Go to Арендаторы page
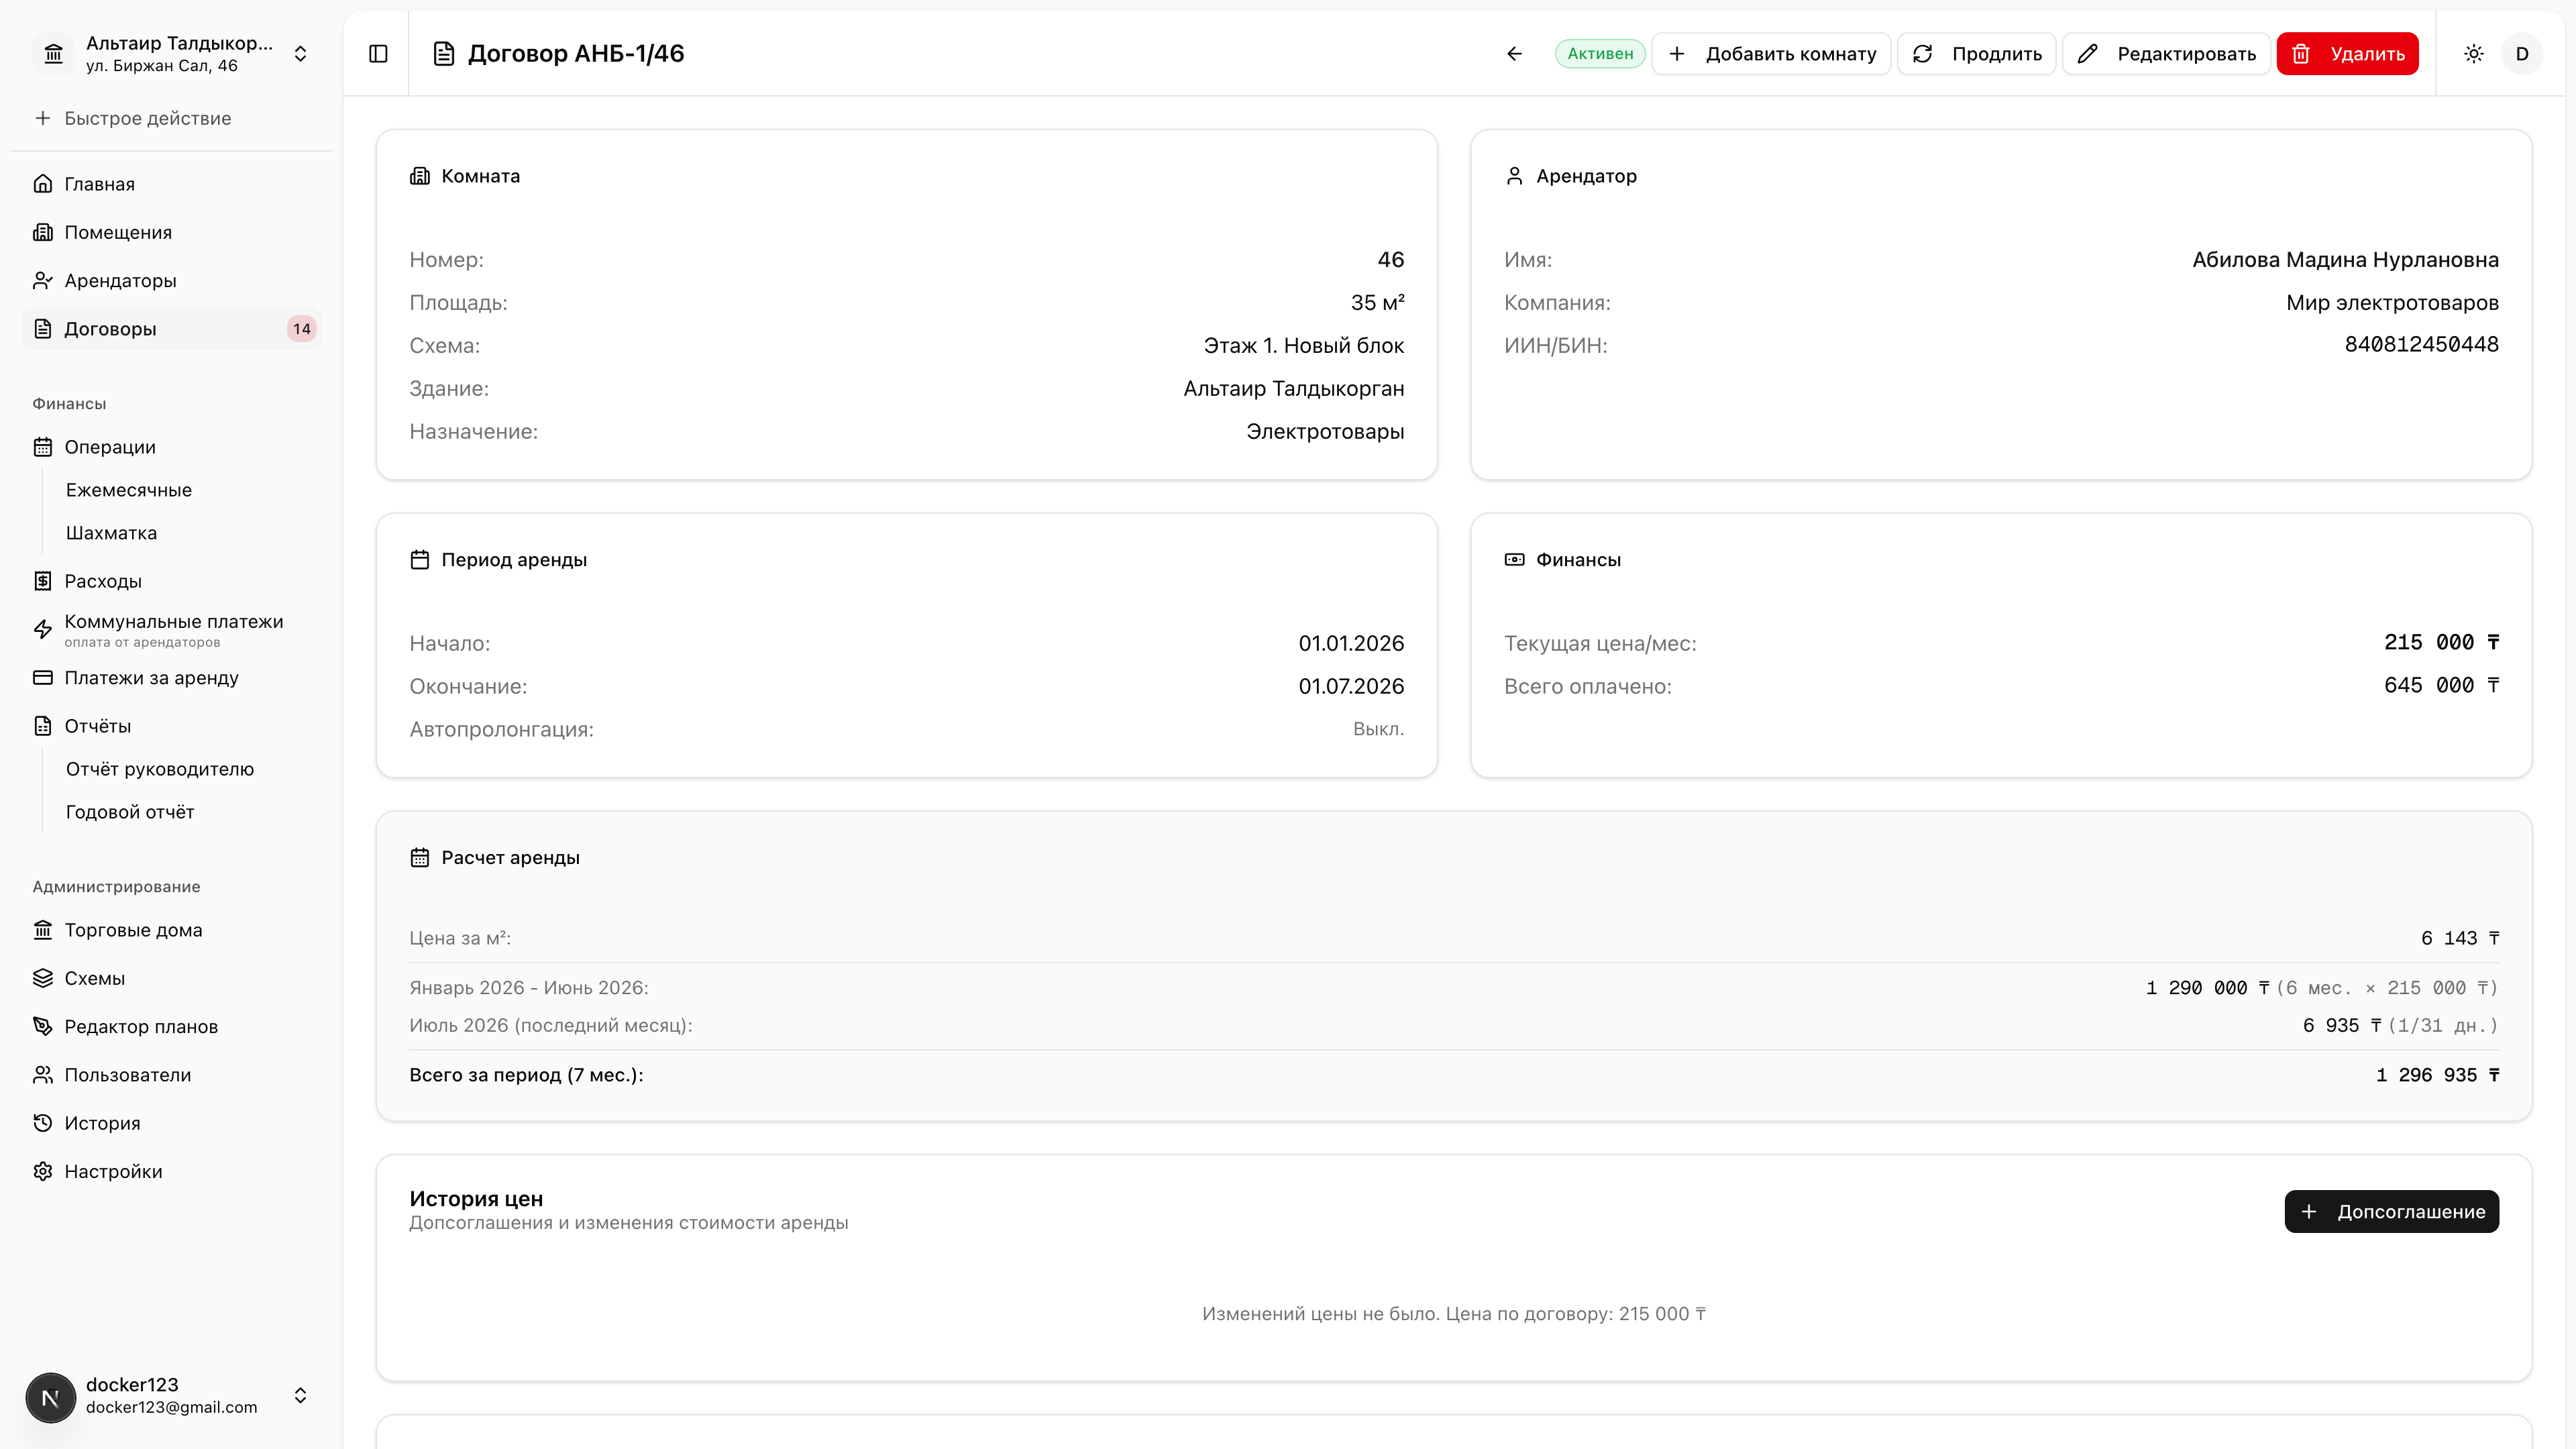This screenshot has width=2576, height=1449. tap(172, 281)
